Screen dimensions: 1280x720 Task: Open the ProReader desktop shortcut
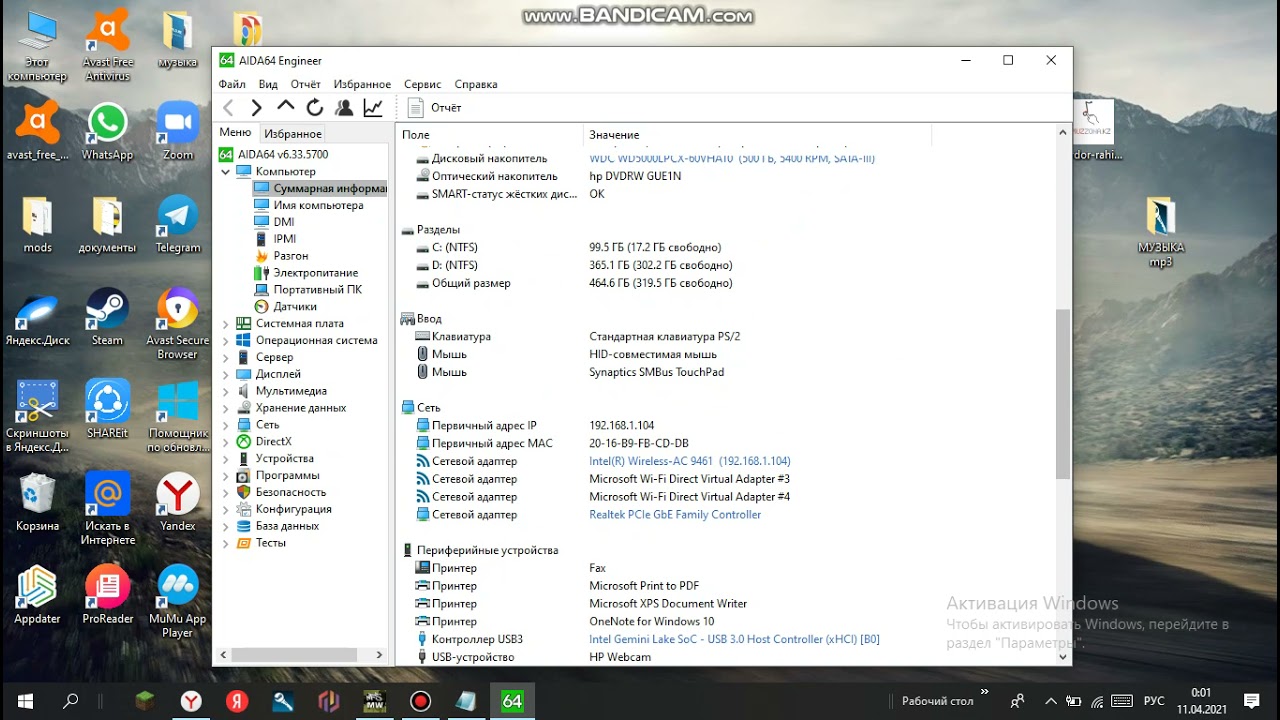[107, 594]
